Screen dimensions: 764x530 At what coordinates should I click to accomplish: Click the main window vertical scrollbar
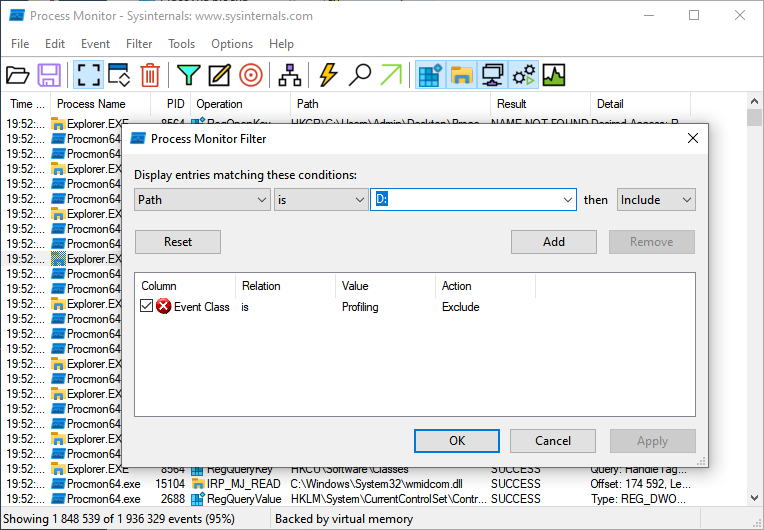[x=755, y=300]
